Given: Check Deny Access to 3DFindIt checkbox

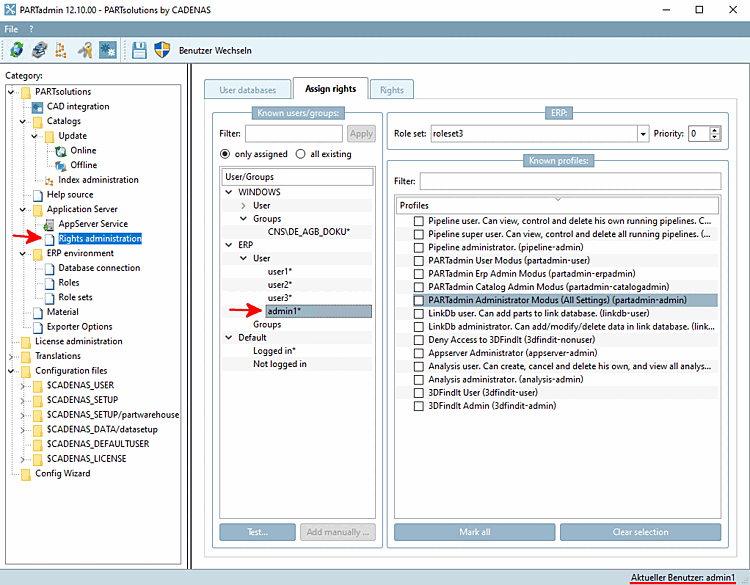Looking at the screenshot, I should [x=419, y=340].
